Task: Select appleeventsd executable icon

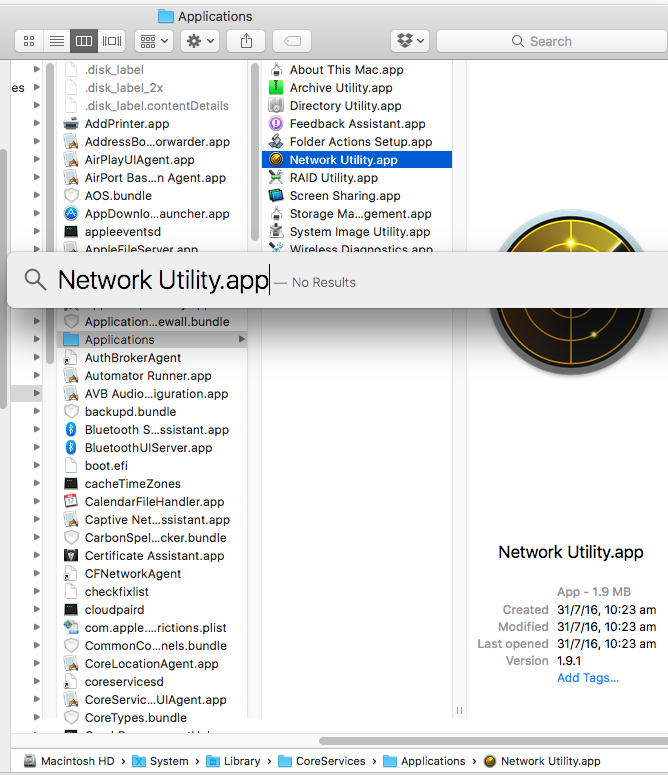Action: [x=71, y=231]
